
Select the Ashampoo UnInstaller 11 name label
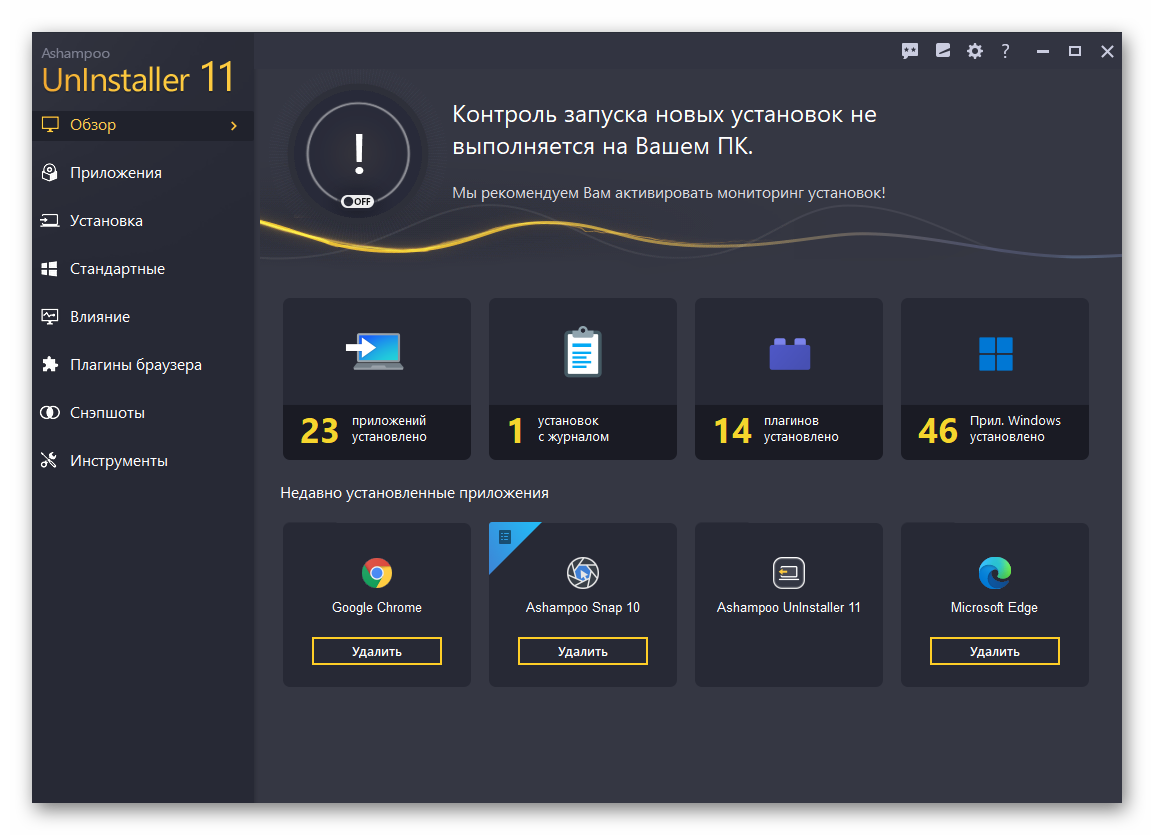click(789, 608)
